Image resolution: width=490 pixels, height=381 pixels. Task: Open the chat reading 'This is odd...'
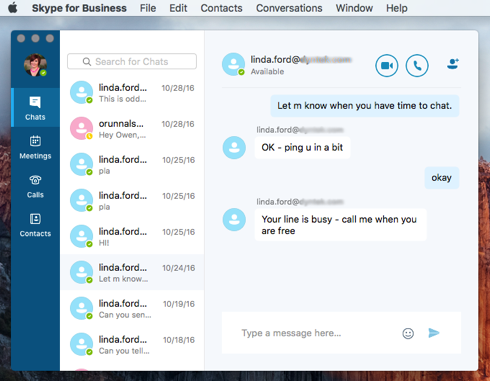[132, 92]
